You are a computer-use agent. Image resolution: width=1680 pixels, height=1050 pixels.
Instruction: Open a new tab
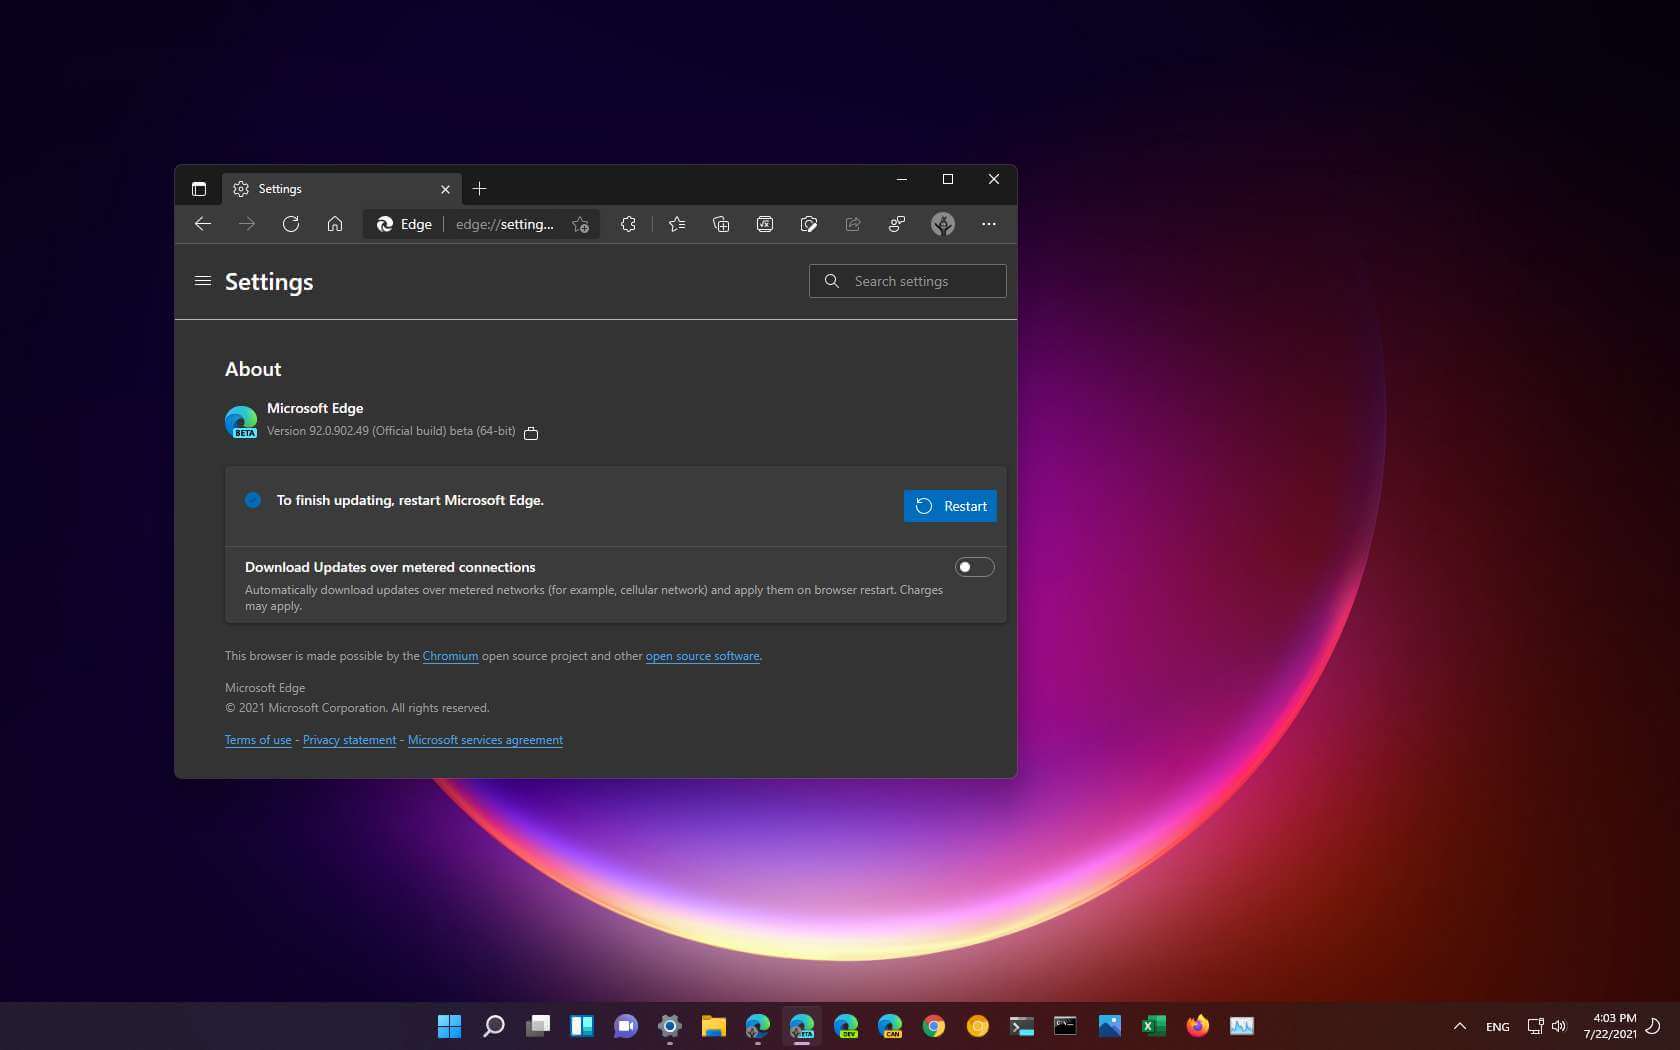(479, 189)
